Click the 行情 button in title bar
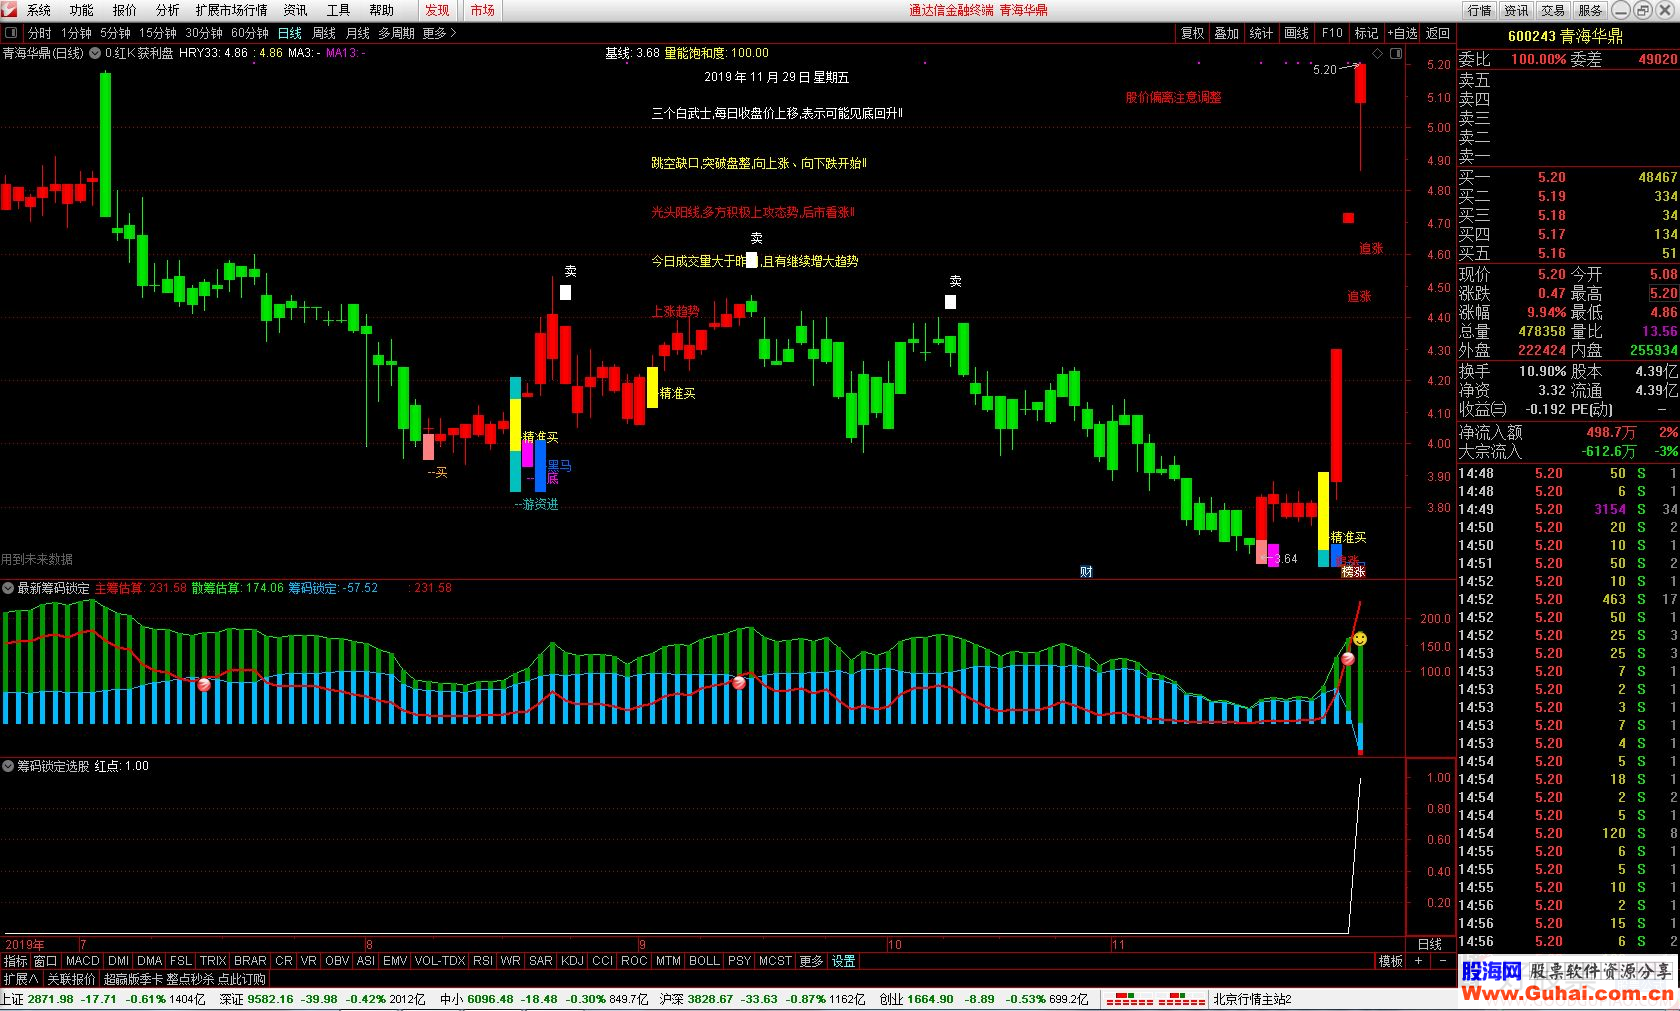The width and height of the screenshot is (1680, 1011). (x=1480, y=10)
